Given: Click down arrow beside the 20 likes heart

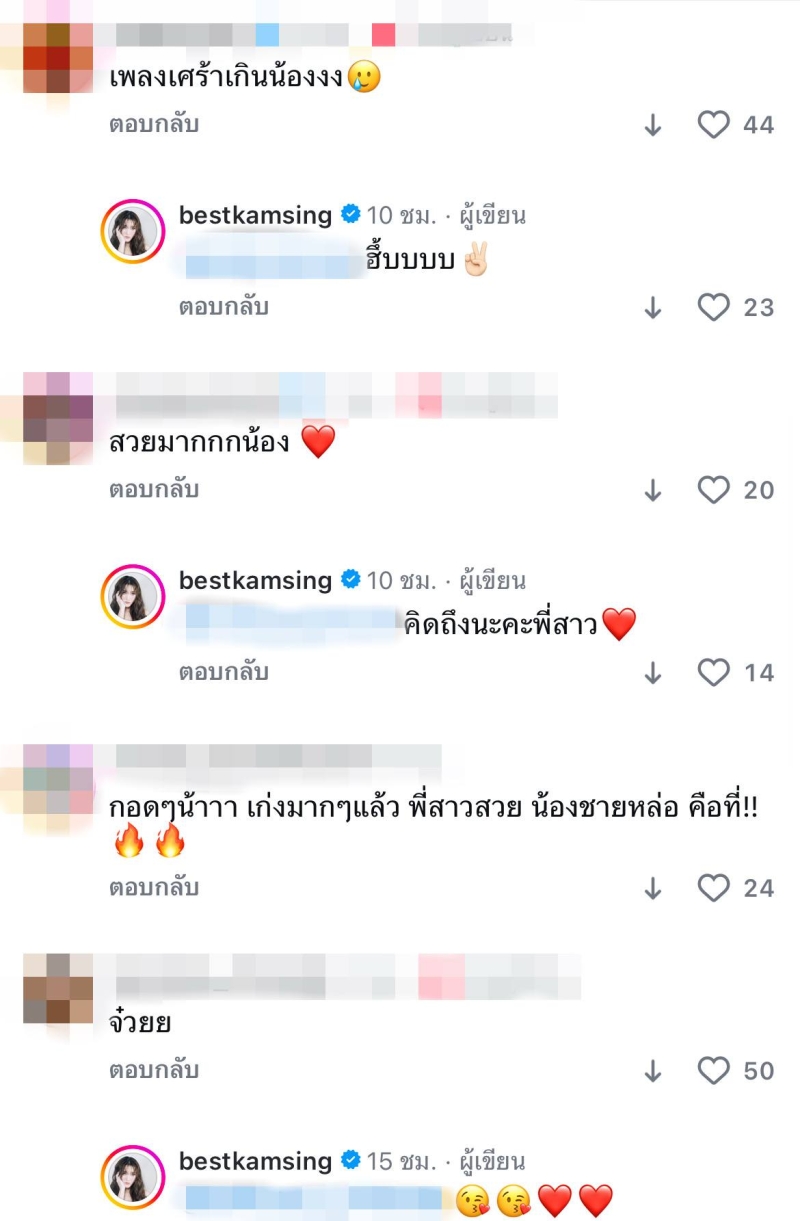Looking at the screenshot, I should coord(653,490).
